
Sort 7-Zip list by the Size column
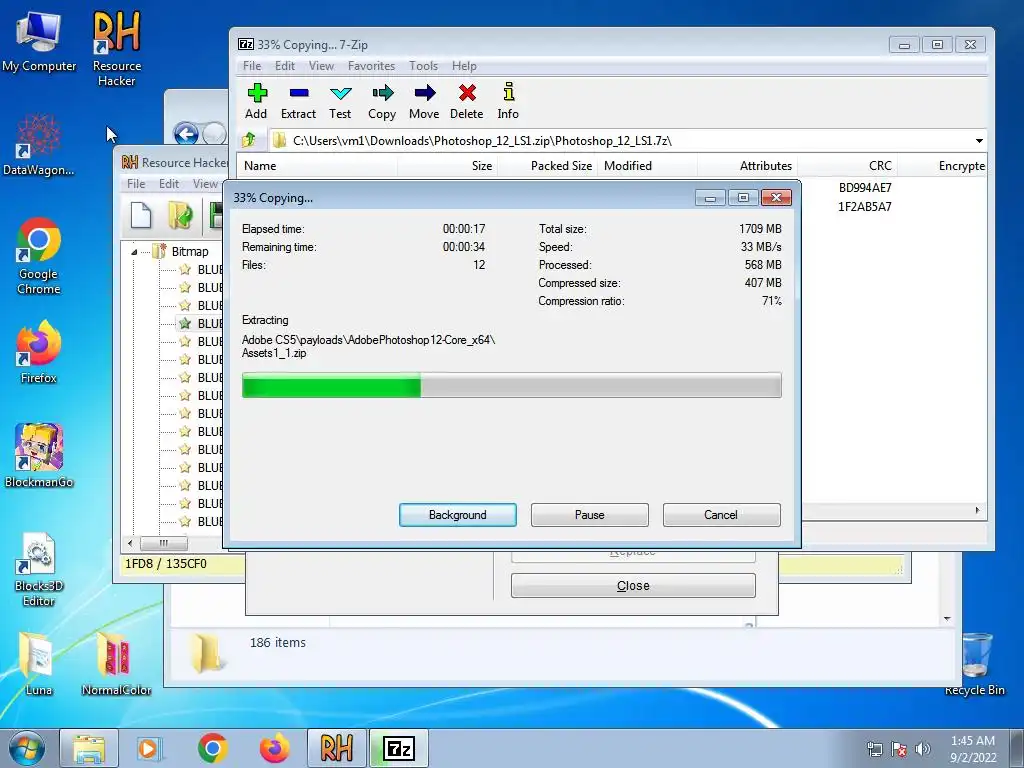tap(447, 166)
